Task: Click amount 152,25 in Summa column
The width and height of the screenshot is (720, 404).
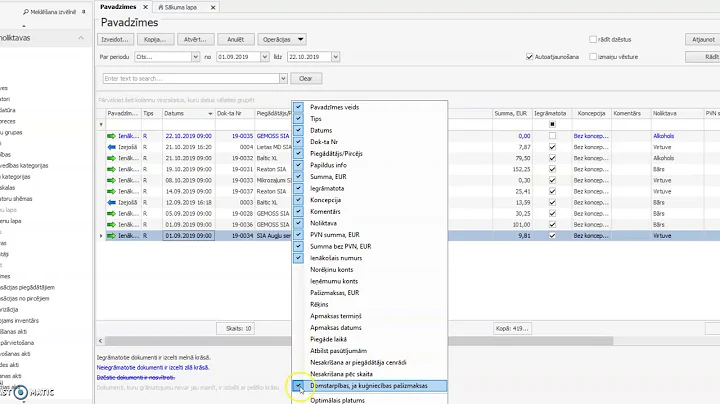Action: pyautogui.click(x=522, y=169)
